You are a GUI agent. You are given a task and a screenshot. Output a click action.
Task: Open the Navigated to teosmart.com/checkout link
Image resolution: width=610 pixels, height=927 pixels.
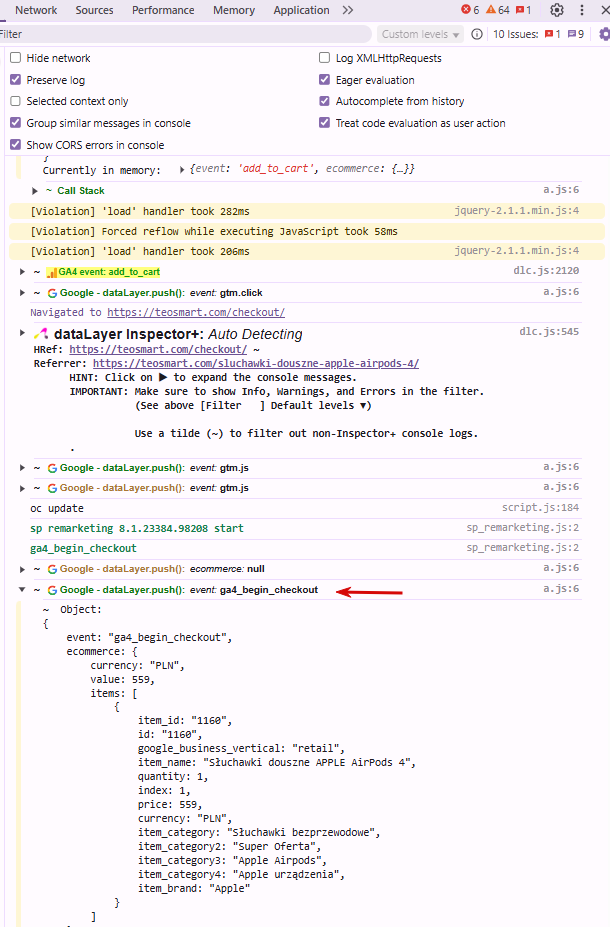pyautogui.click(x=196, y=312)
